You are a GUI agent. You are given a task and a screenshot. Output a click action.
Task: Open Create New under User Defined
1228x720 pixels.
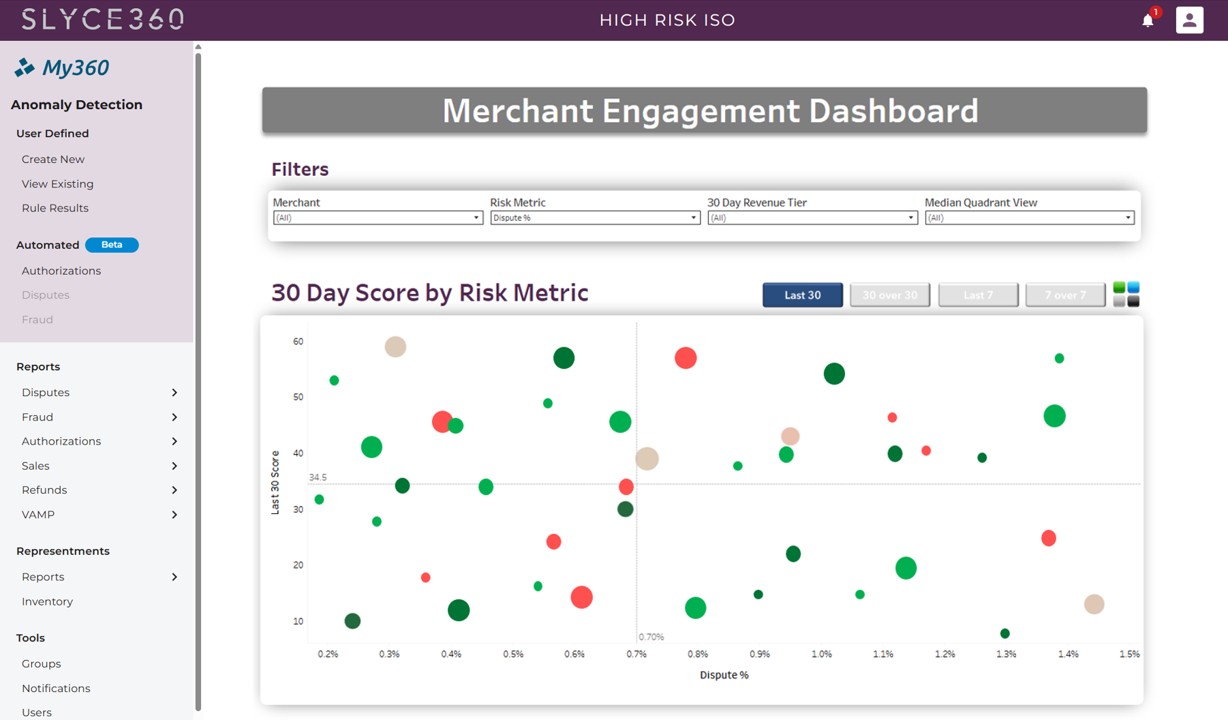point(53,159)
